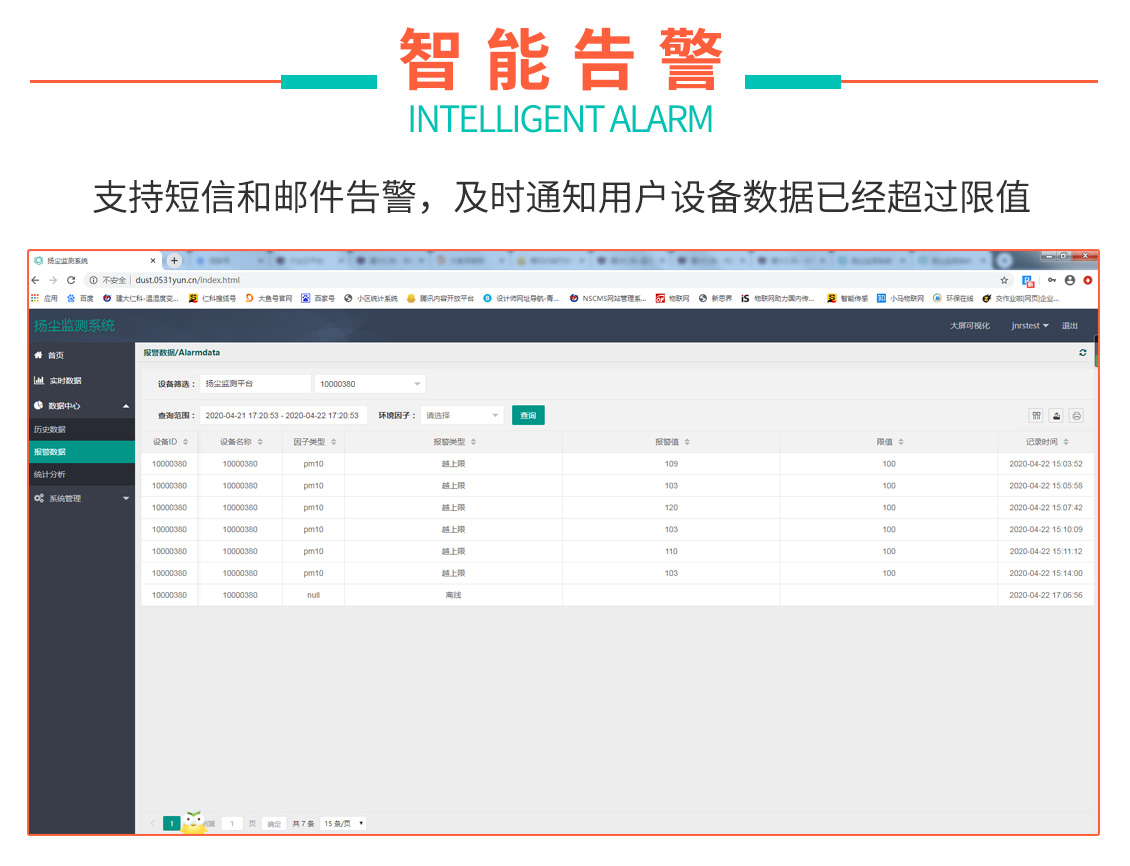Click the print table icon
Viewport: 1130px width, 866px height.
pos(1076,416)
